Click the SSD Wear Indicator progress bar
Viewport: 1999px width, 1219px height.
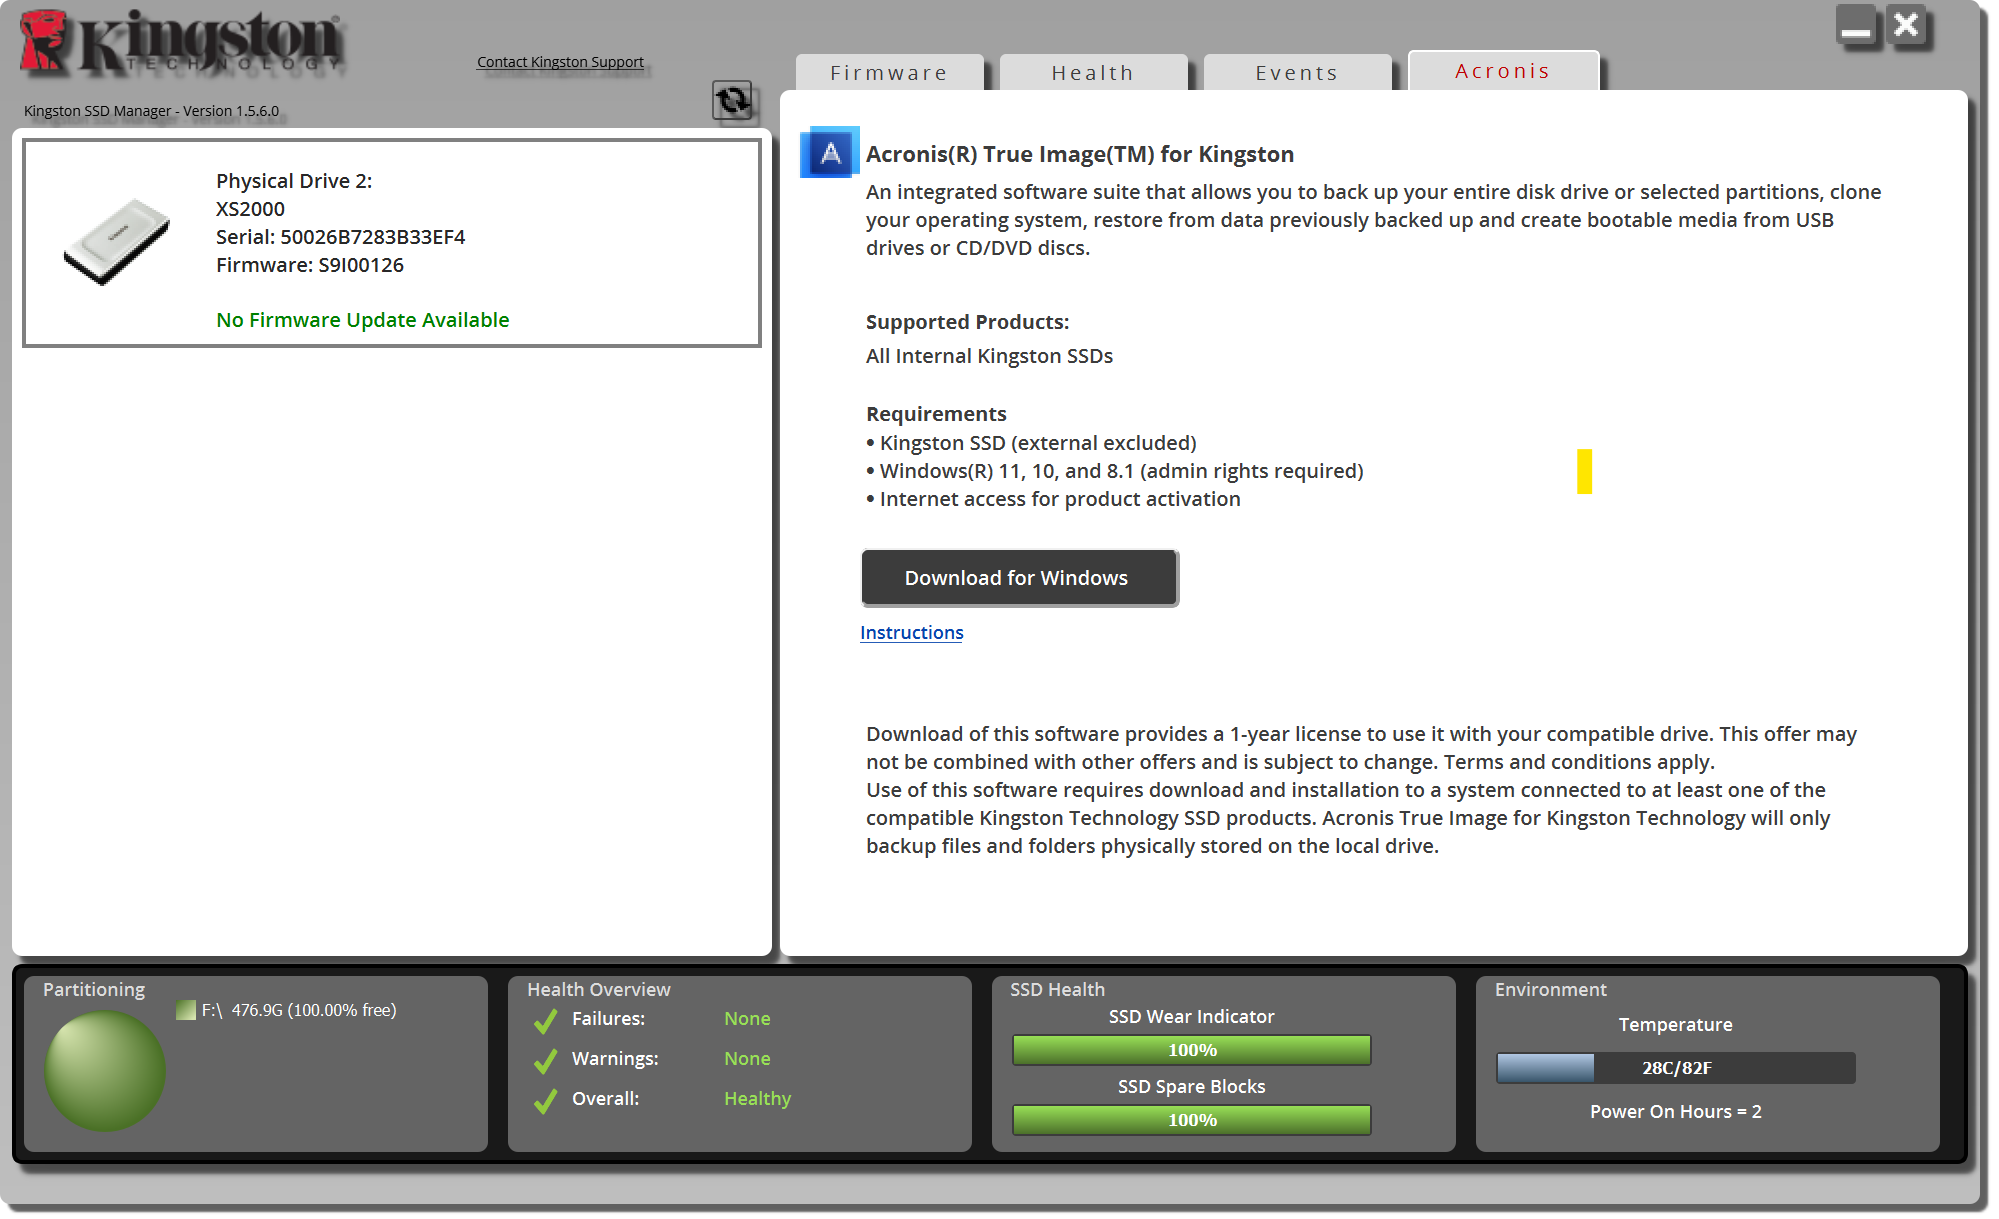coord(1191,1050)
